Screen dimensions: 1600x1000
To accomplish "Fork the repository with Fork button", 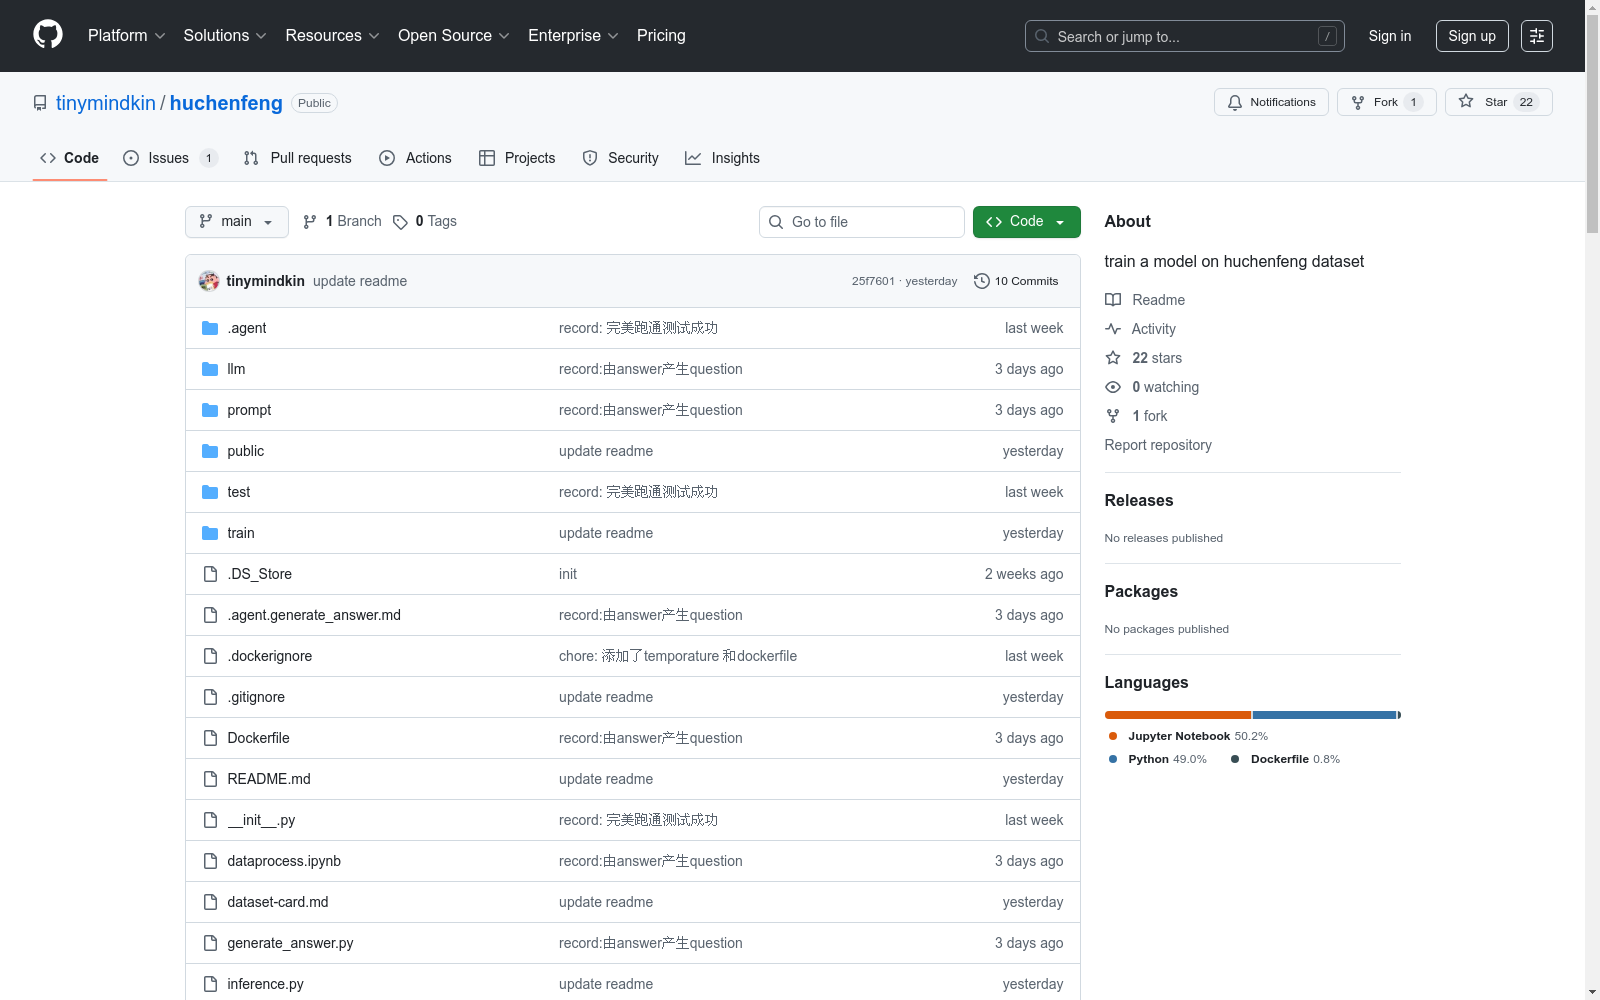I will (1386, 102).
